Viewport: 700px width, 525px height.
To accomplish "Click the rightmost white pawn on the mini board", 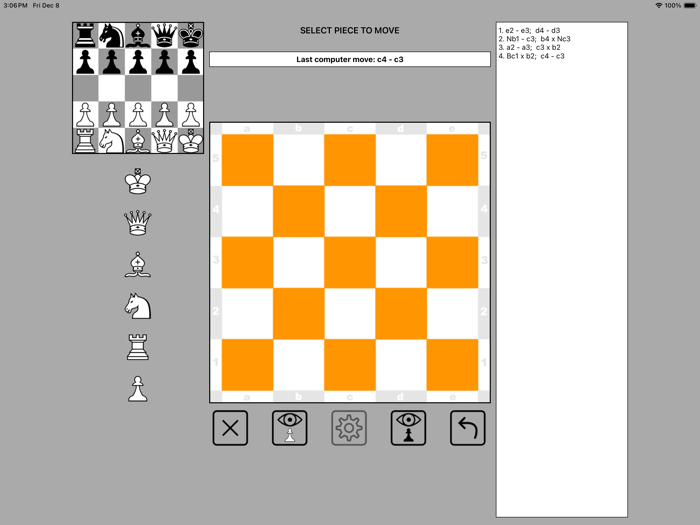I will 191,114.
